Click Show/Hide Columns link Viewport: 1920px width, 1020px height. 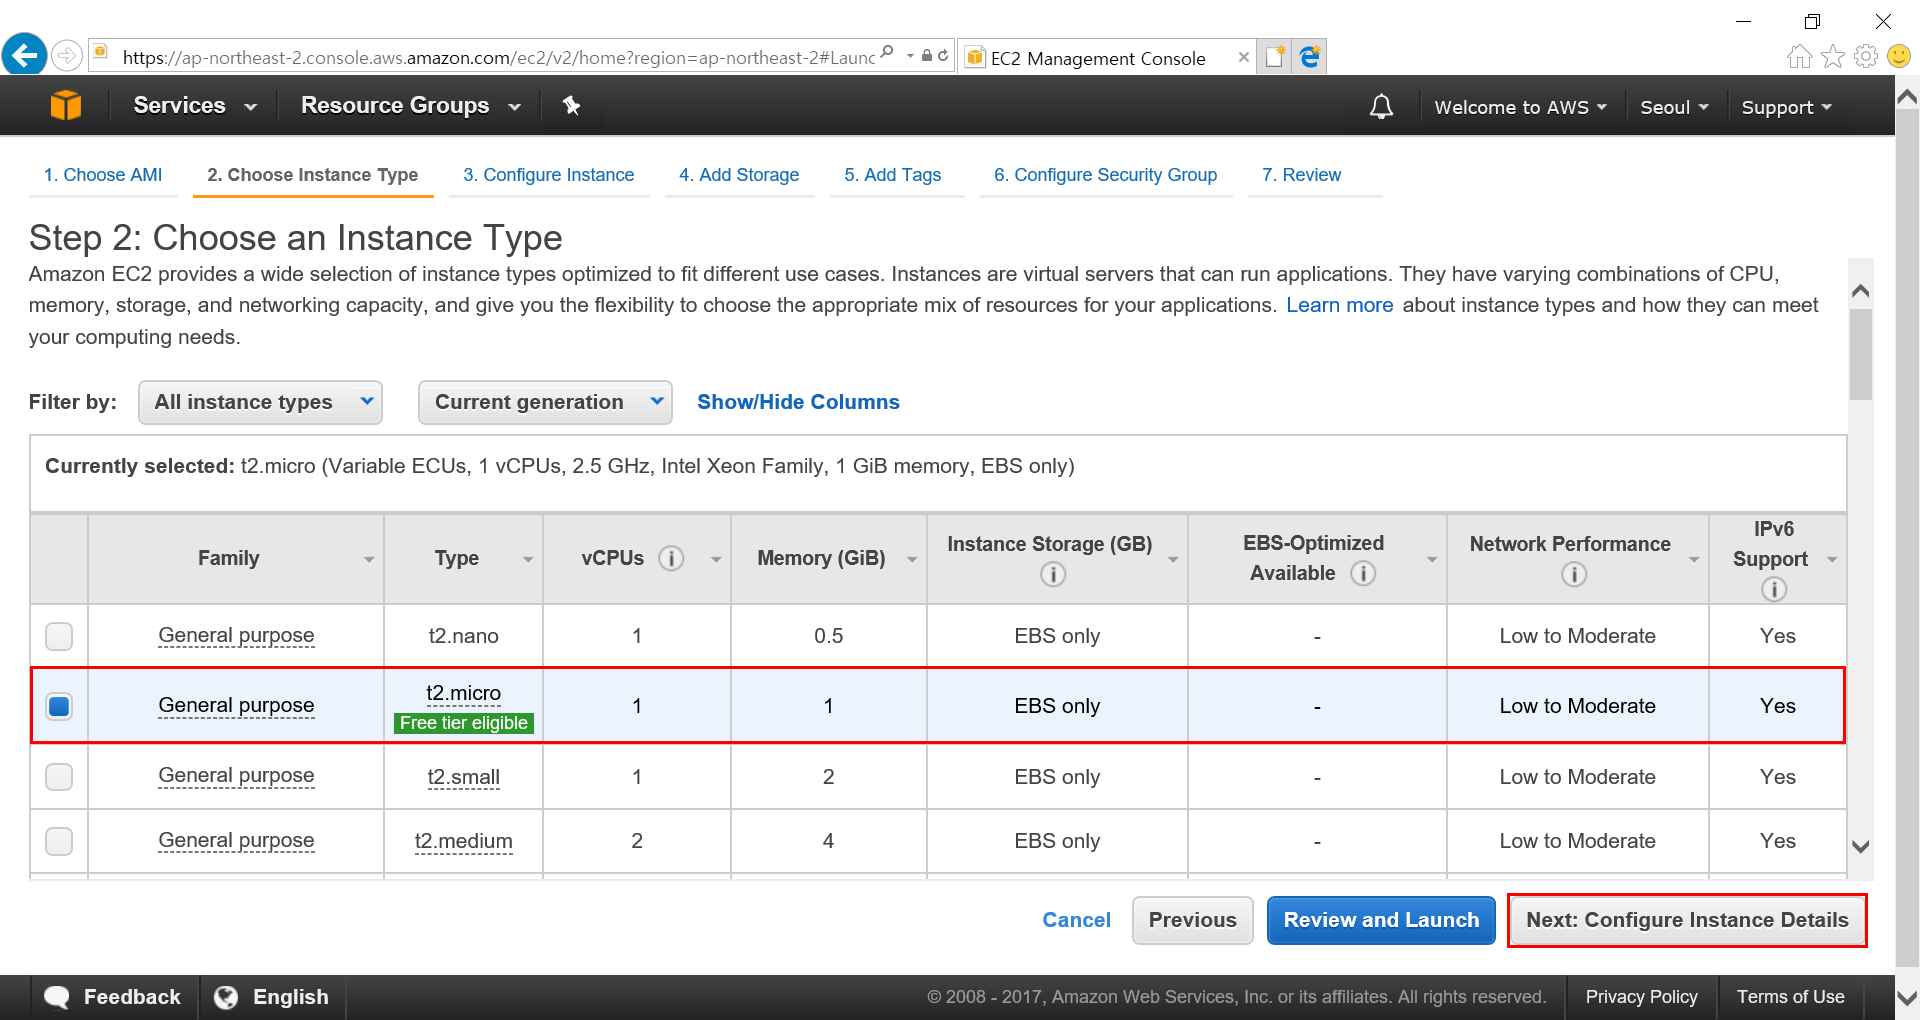tap(798, 402)
